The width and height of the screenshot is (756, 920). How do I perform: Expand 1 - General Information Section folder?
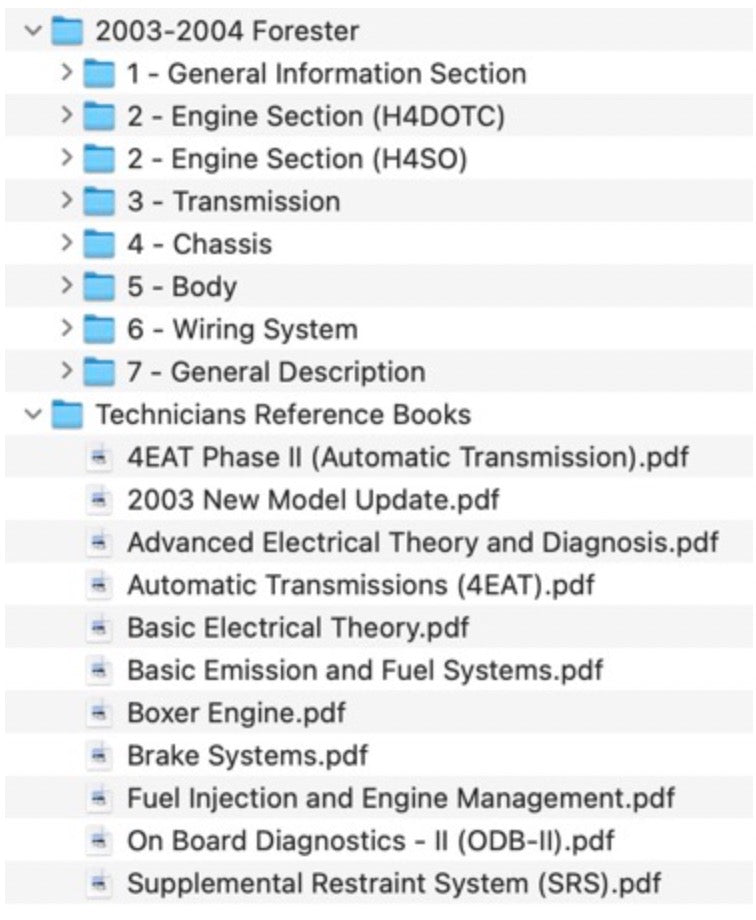coord(67,73)
